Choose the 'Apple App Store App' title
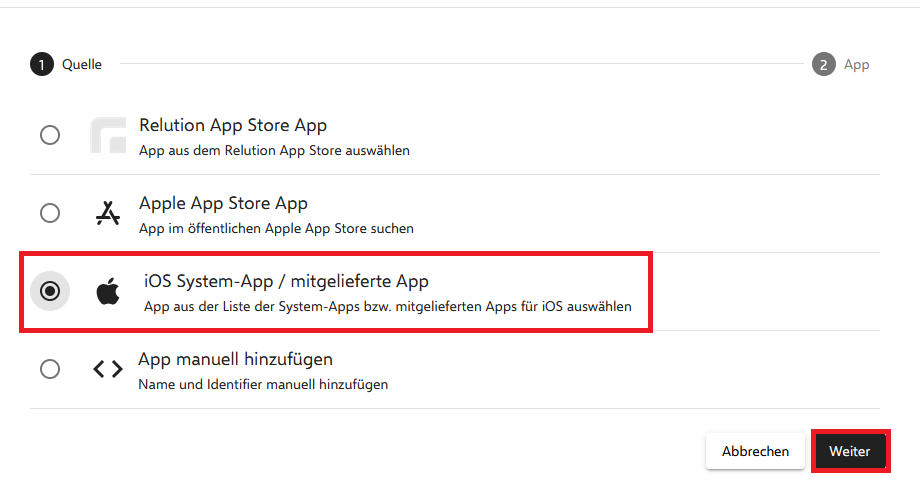Screen dimensions: 920x479 click(223, 203)
